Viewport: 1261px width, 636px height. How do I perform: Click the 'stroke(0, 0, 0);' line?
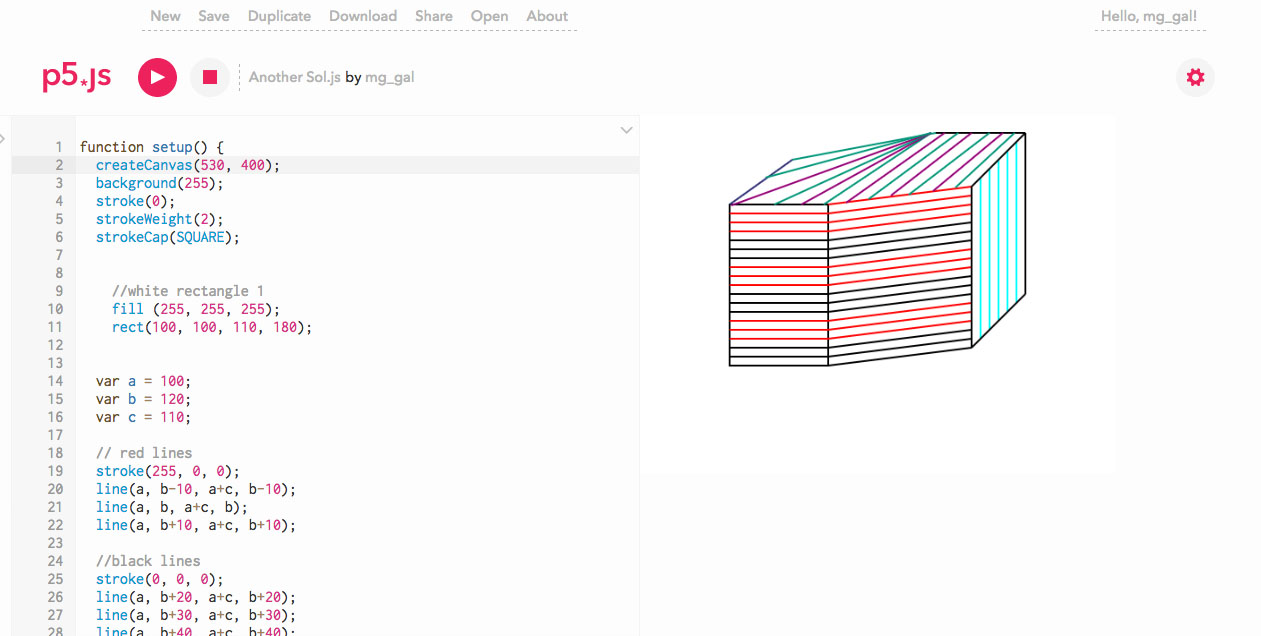pyautogui.click(x=160, y=579)
